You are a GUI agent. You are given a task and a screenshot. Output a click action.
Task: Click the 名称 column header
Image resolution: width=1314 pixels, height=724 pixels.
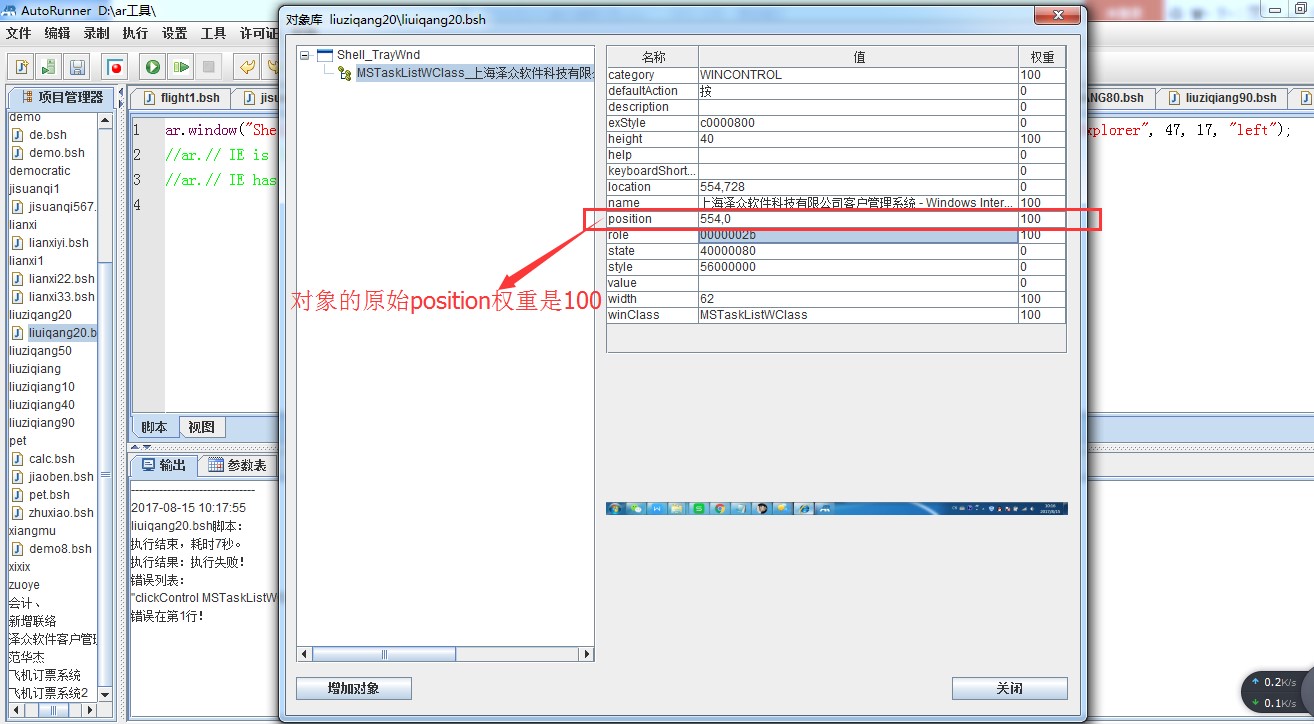[652, 57]
